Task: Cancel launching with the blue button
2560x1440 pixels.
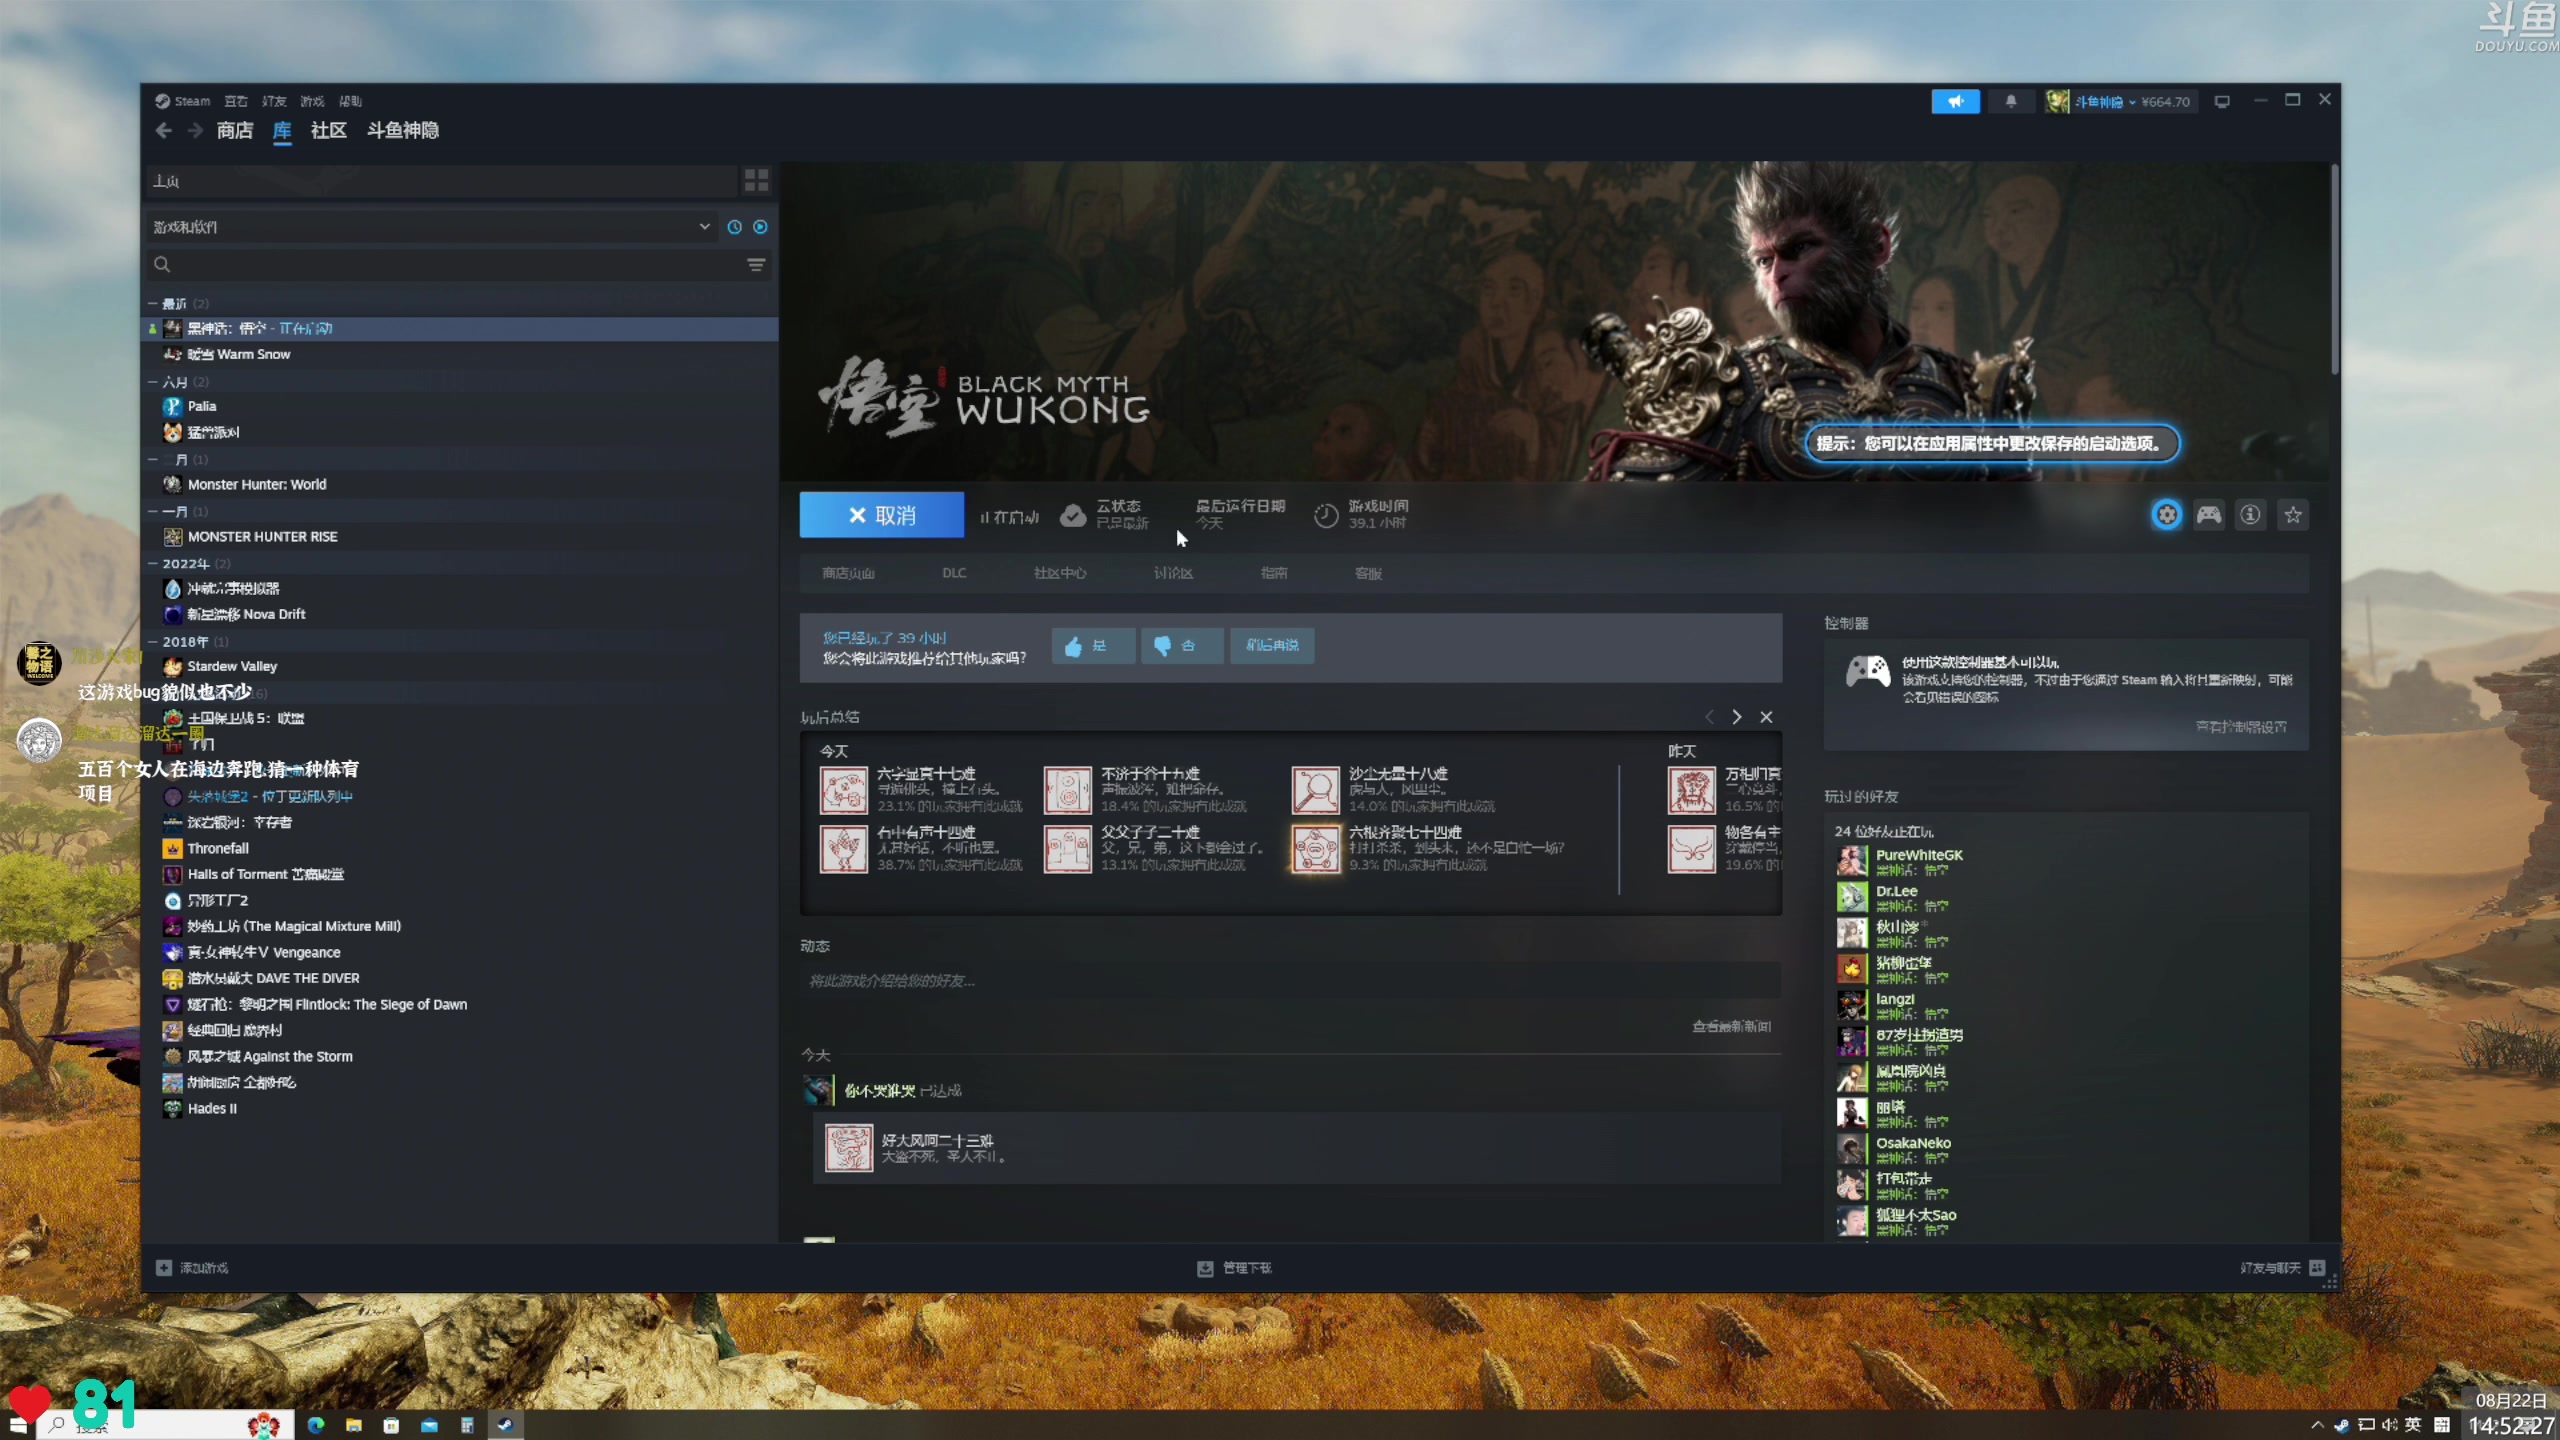Action: point(882,515)
